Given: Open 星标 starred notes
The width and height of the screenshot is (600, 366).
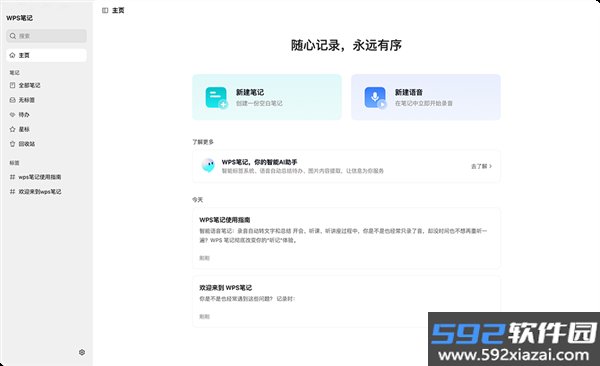Looking at the screenshot, I should (24, 129).
